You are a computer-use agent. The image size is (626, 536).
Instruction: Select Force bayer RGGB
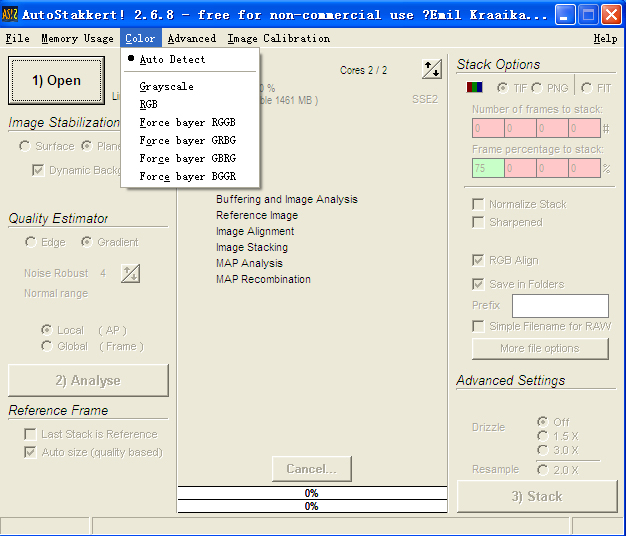(x=190, y=122)
